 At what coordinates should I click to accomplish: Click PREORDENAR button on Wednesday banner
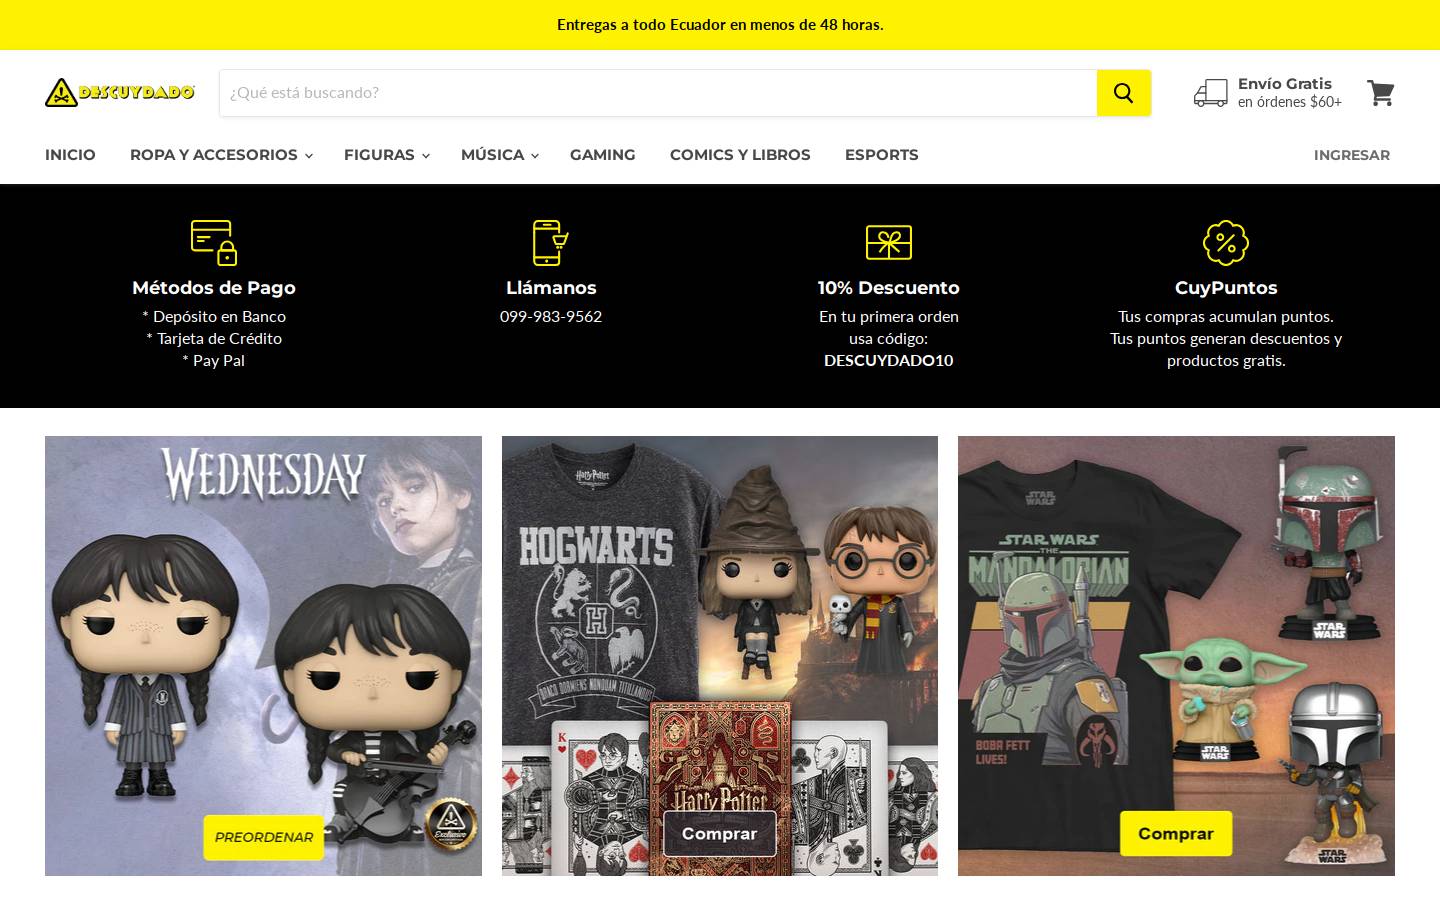coord(264,837)
